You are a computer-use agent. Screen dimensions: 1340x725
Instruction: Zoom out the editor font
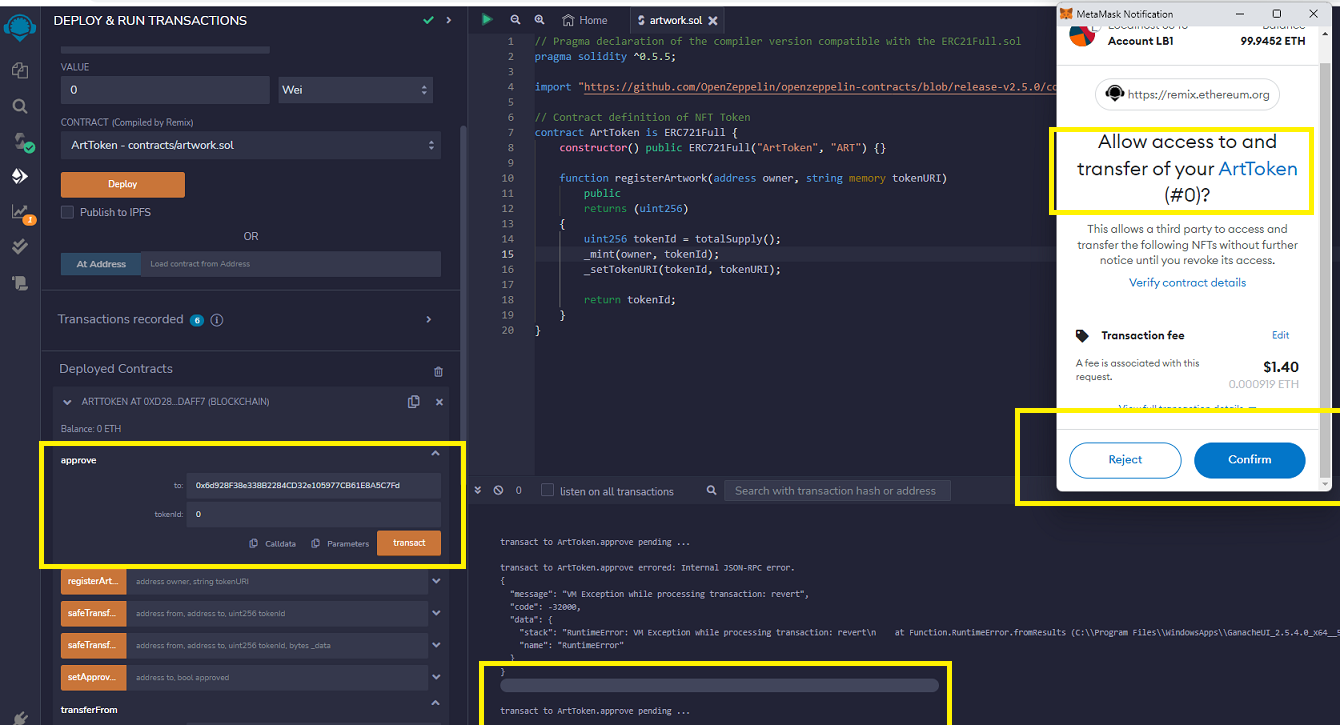pyautogui.click(x=515, y=19)
